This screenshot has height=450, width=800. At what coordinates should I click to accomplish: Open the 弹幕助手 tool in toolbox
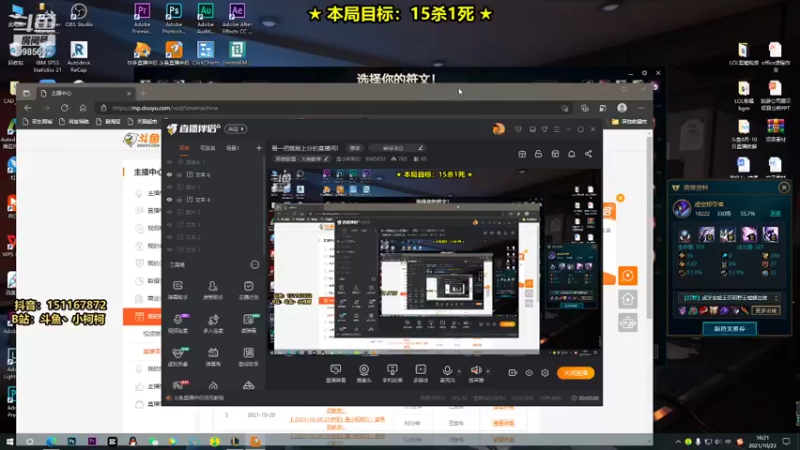[x=178, y=289]
